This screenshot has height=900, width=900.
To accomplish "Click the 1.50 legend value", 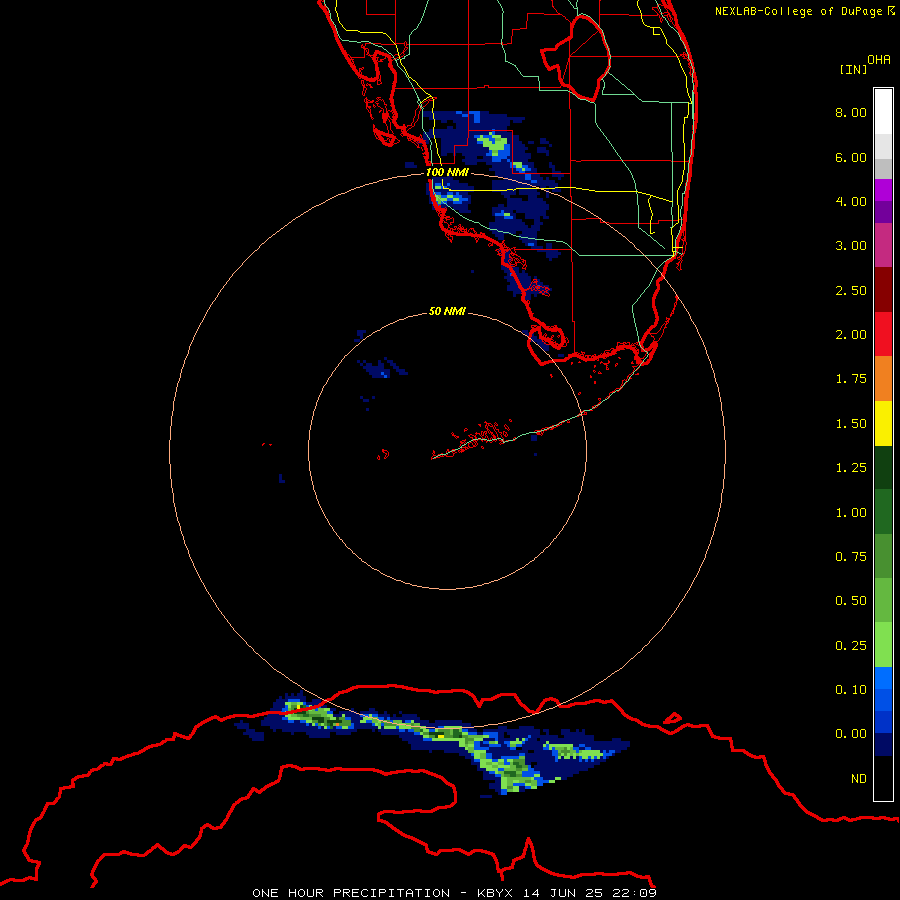I will (851, 424).
